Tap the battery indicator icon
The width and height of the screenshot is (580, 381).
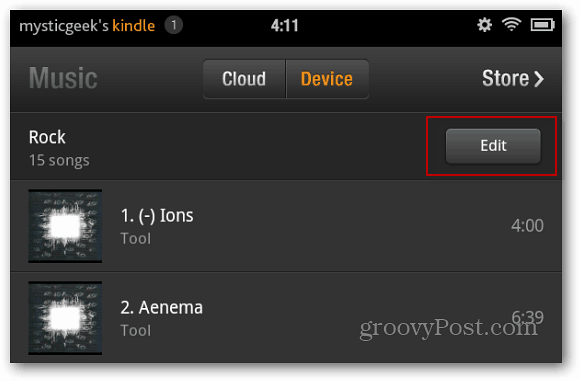tap(543, 25)
